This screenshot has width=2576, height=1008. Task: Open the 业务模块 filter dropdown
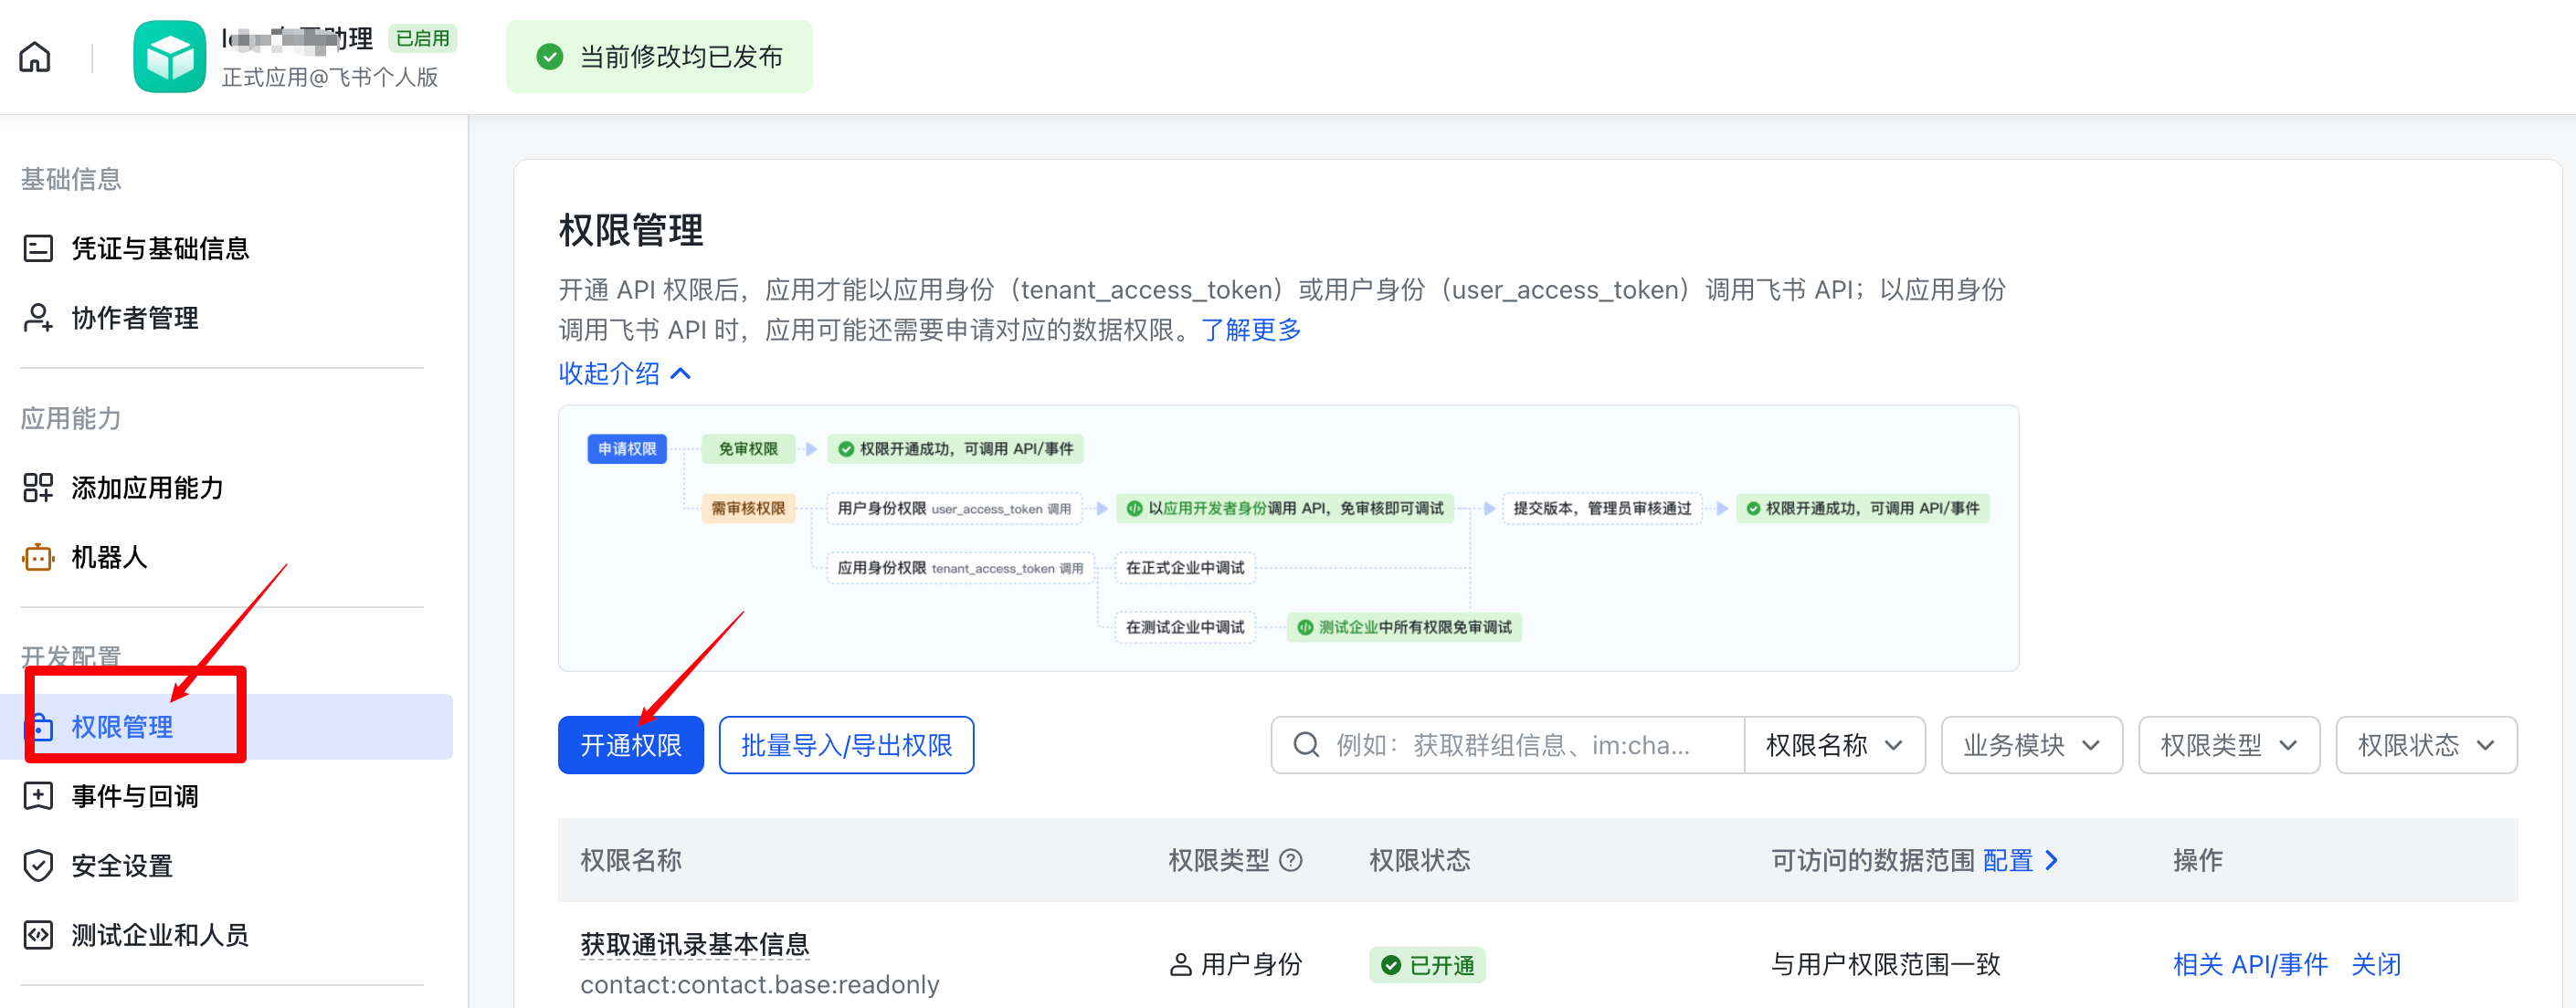click(2030, 745)
